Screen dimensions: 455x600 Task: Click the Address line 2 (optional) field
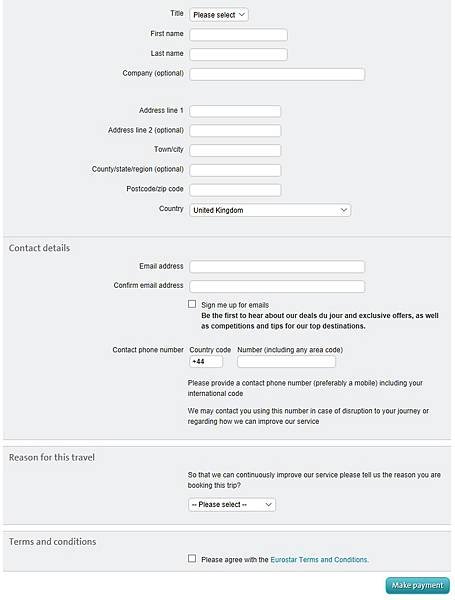click(x=235, y=131)
